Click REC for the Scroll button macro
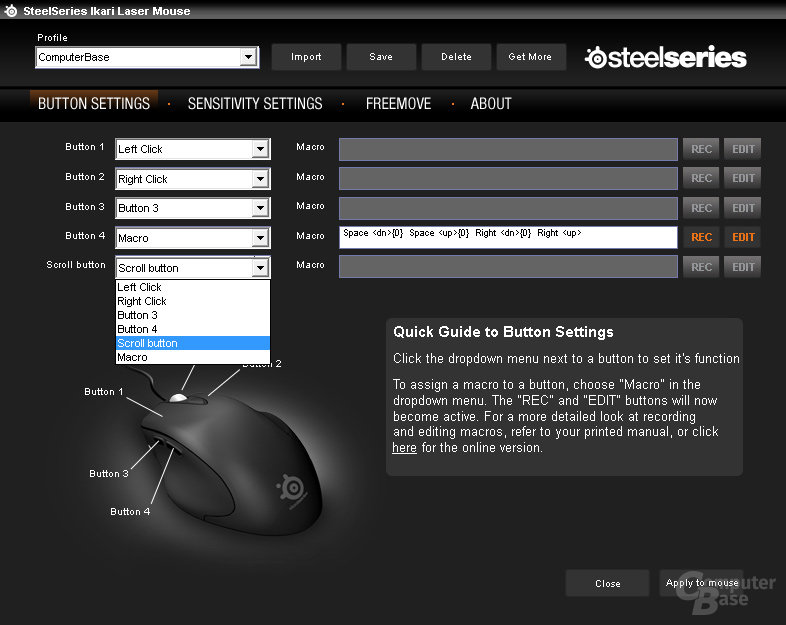The image size is (786, 625). tap(701, 267)
